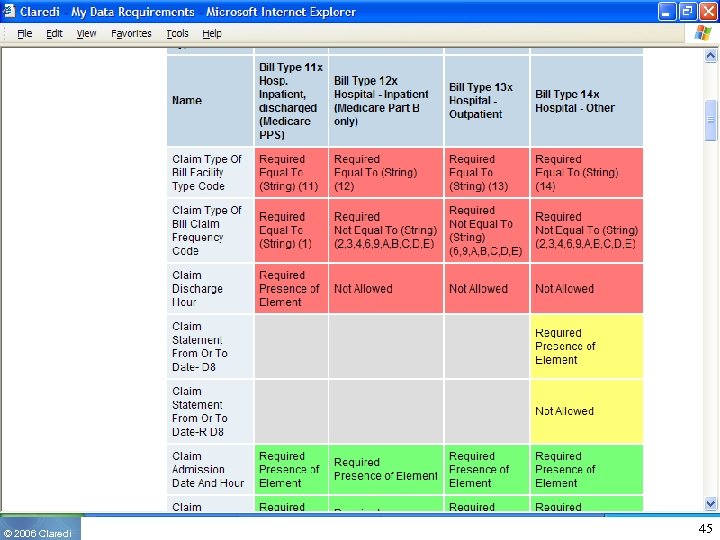
Task: Click the vertical scrollbar thumb
Action: (x=710, y=120)
